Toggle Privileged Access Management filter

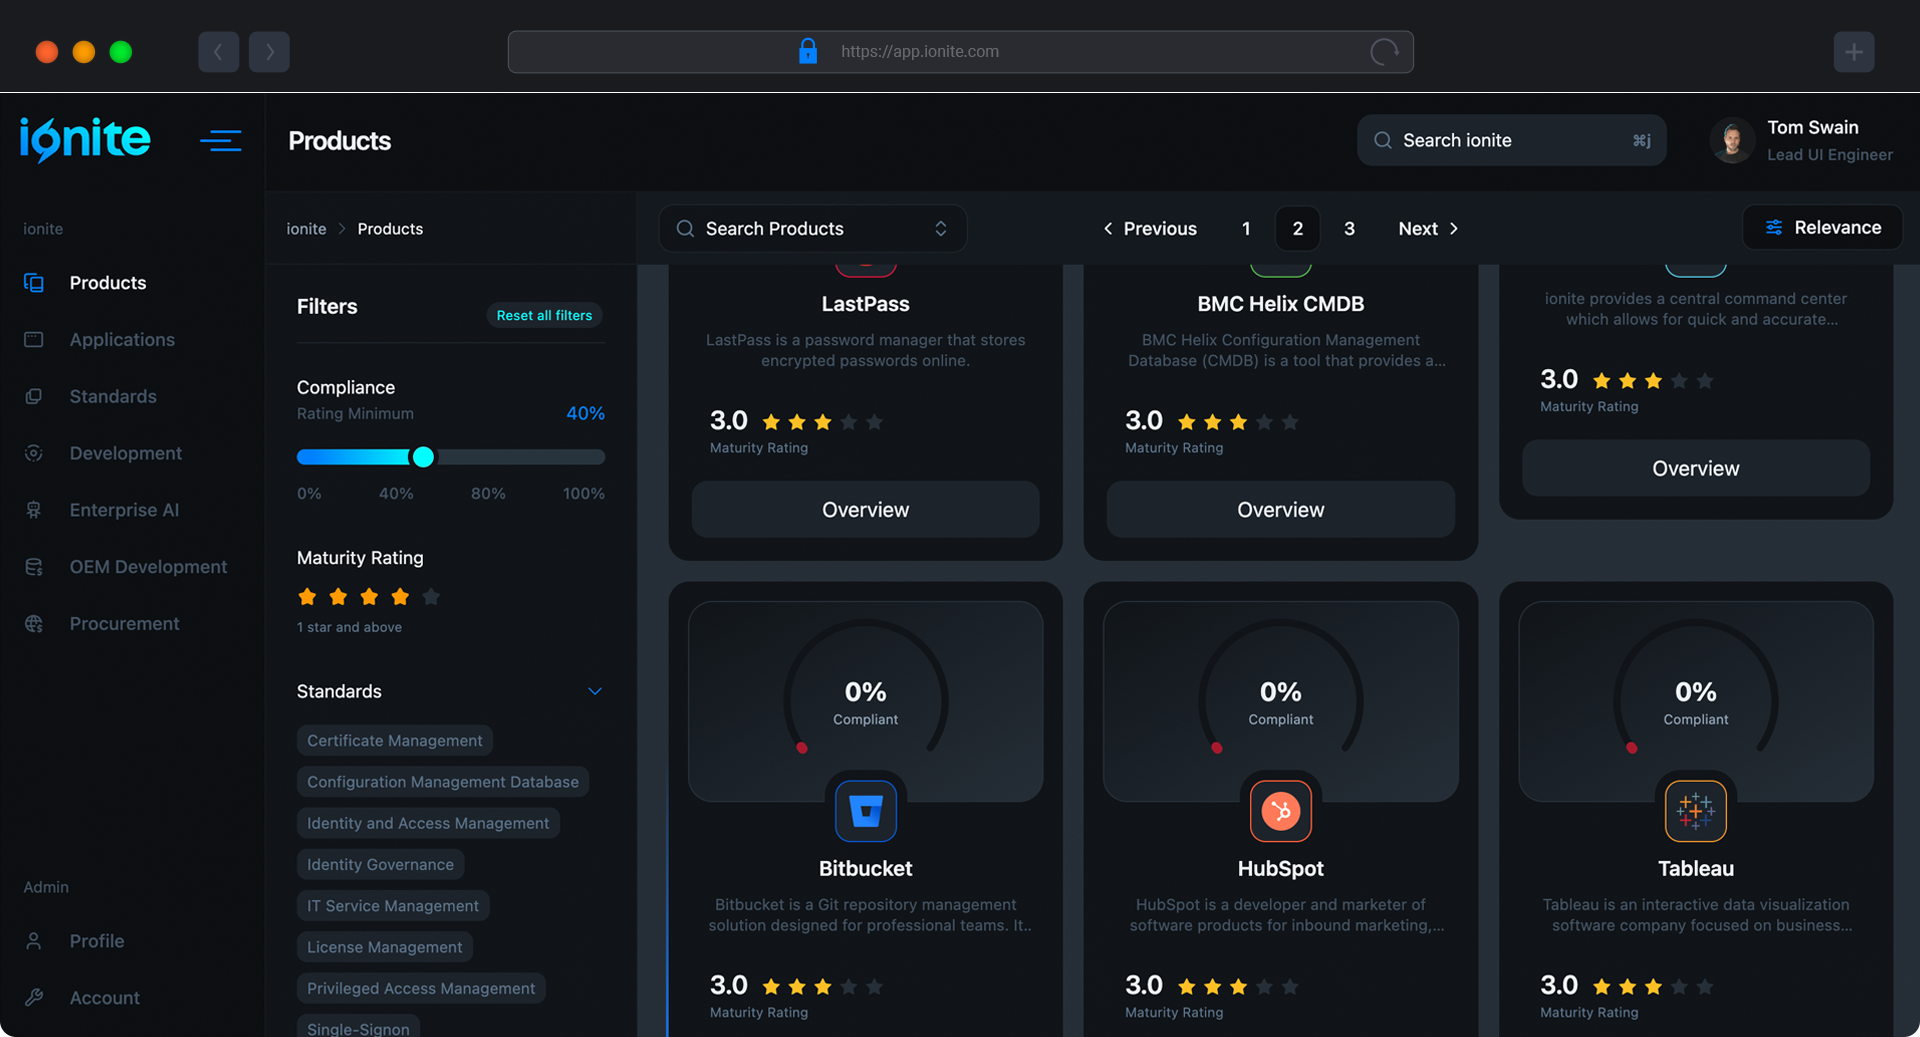click(x=421, y=988)
